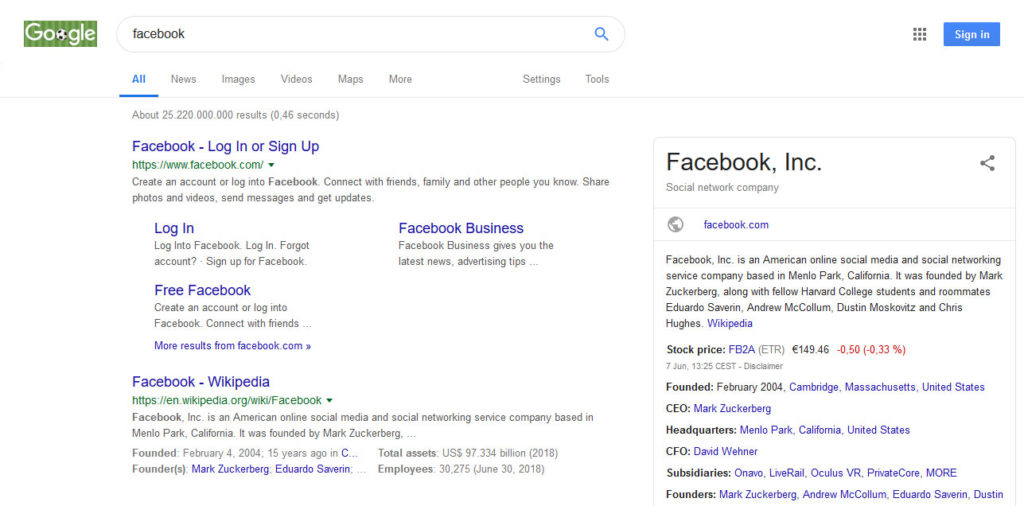Open the Facebook - Wikipedia result
The height and width of the screenshot is (506, 1024).
coord(200,382)
